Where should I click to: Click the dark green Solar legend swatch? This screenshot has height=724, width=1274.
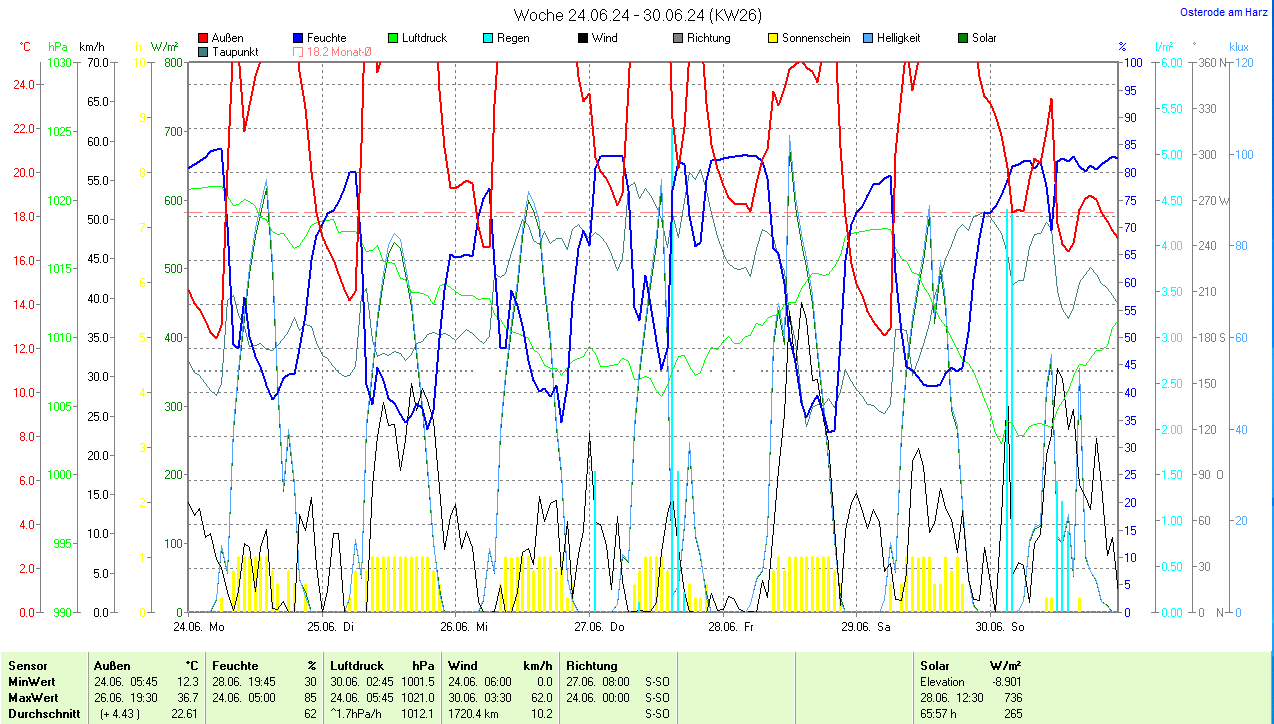point(963,38)
